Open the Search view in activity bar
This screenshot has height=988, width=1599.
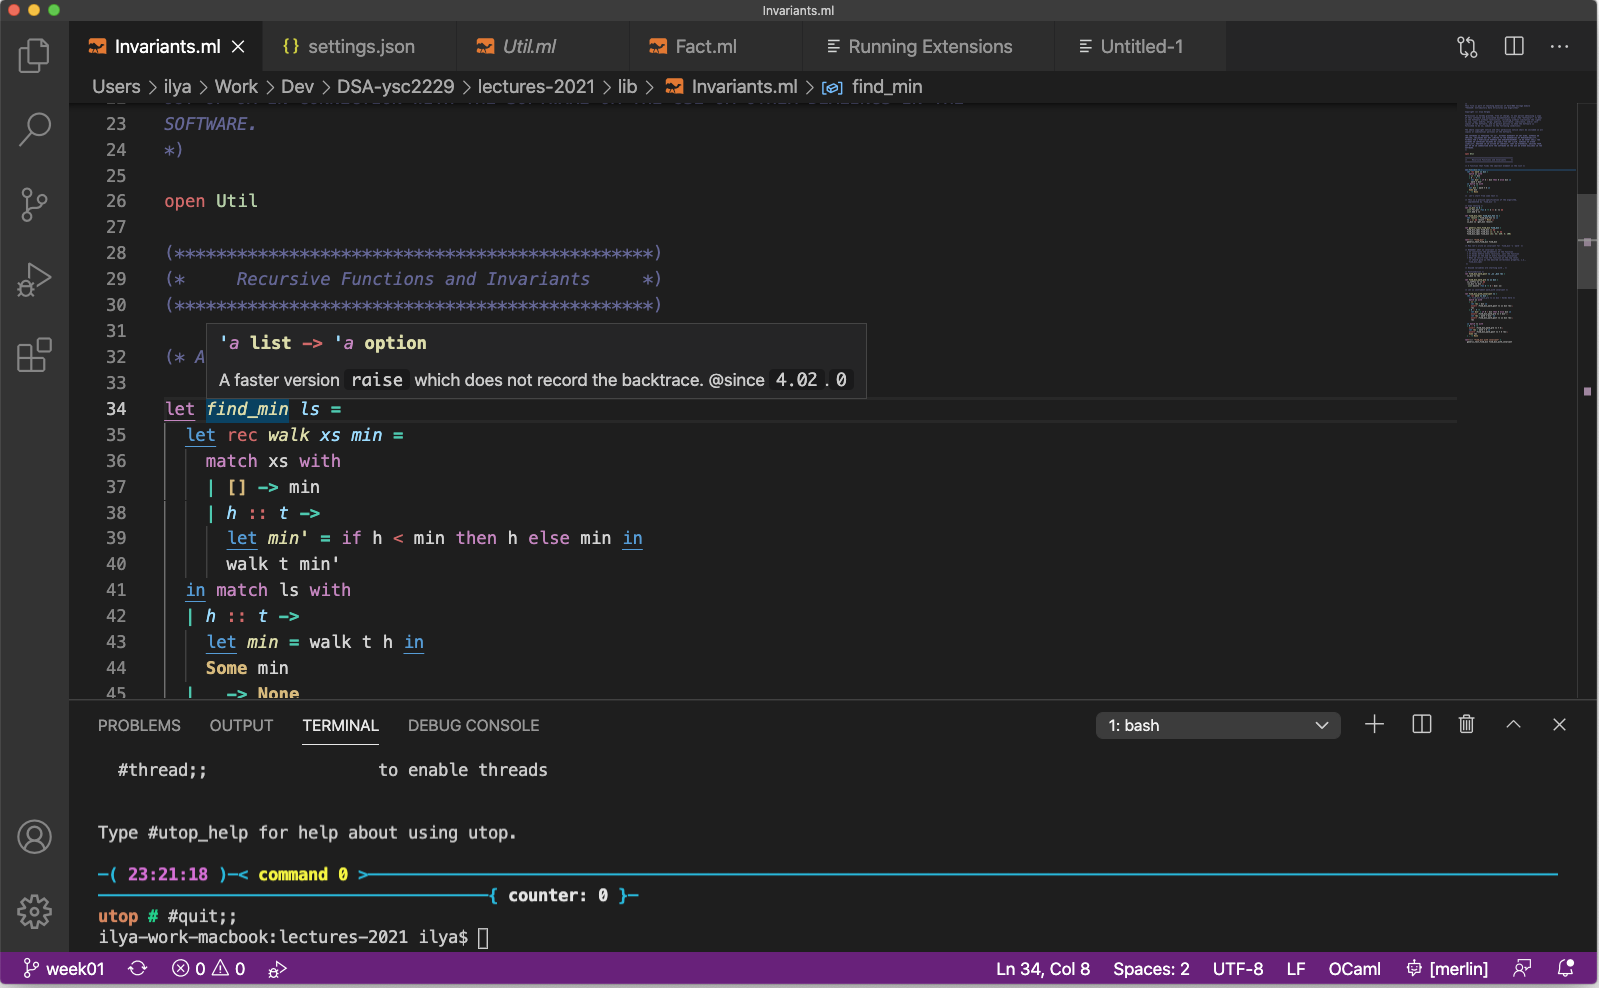pyautogui.click(x=34, y=129)
